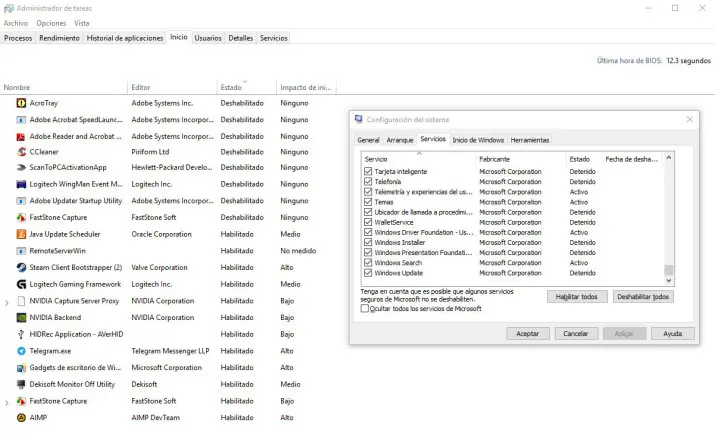The width and height of the screenshot is (715, 438).
Task: Enable Ocultar todos los servicios de Microsoft
Action: pos(365,309)
